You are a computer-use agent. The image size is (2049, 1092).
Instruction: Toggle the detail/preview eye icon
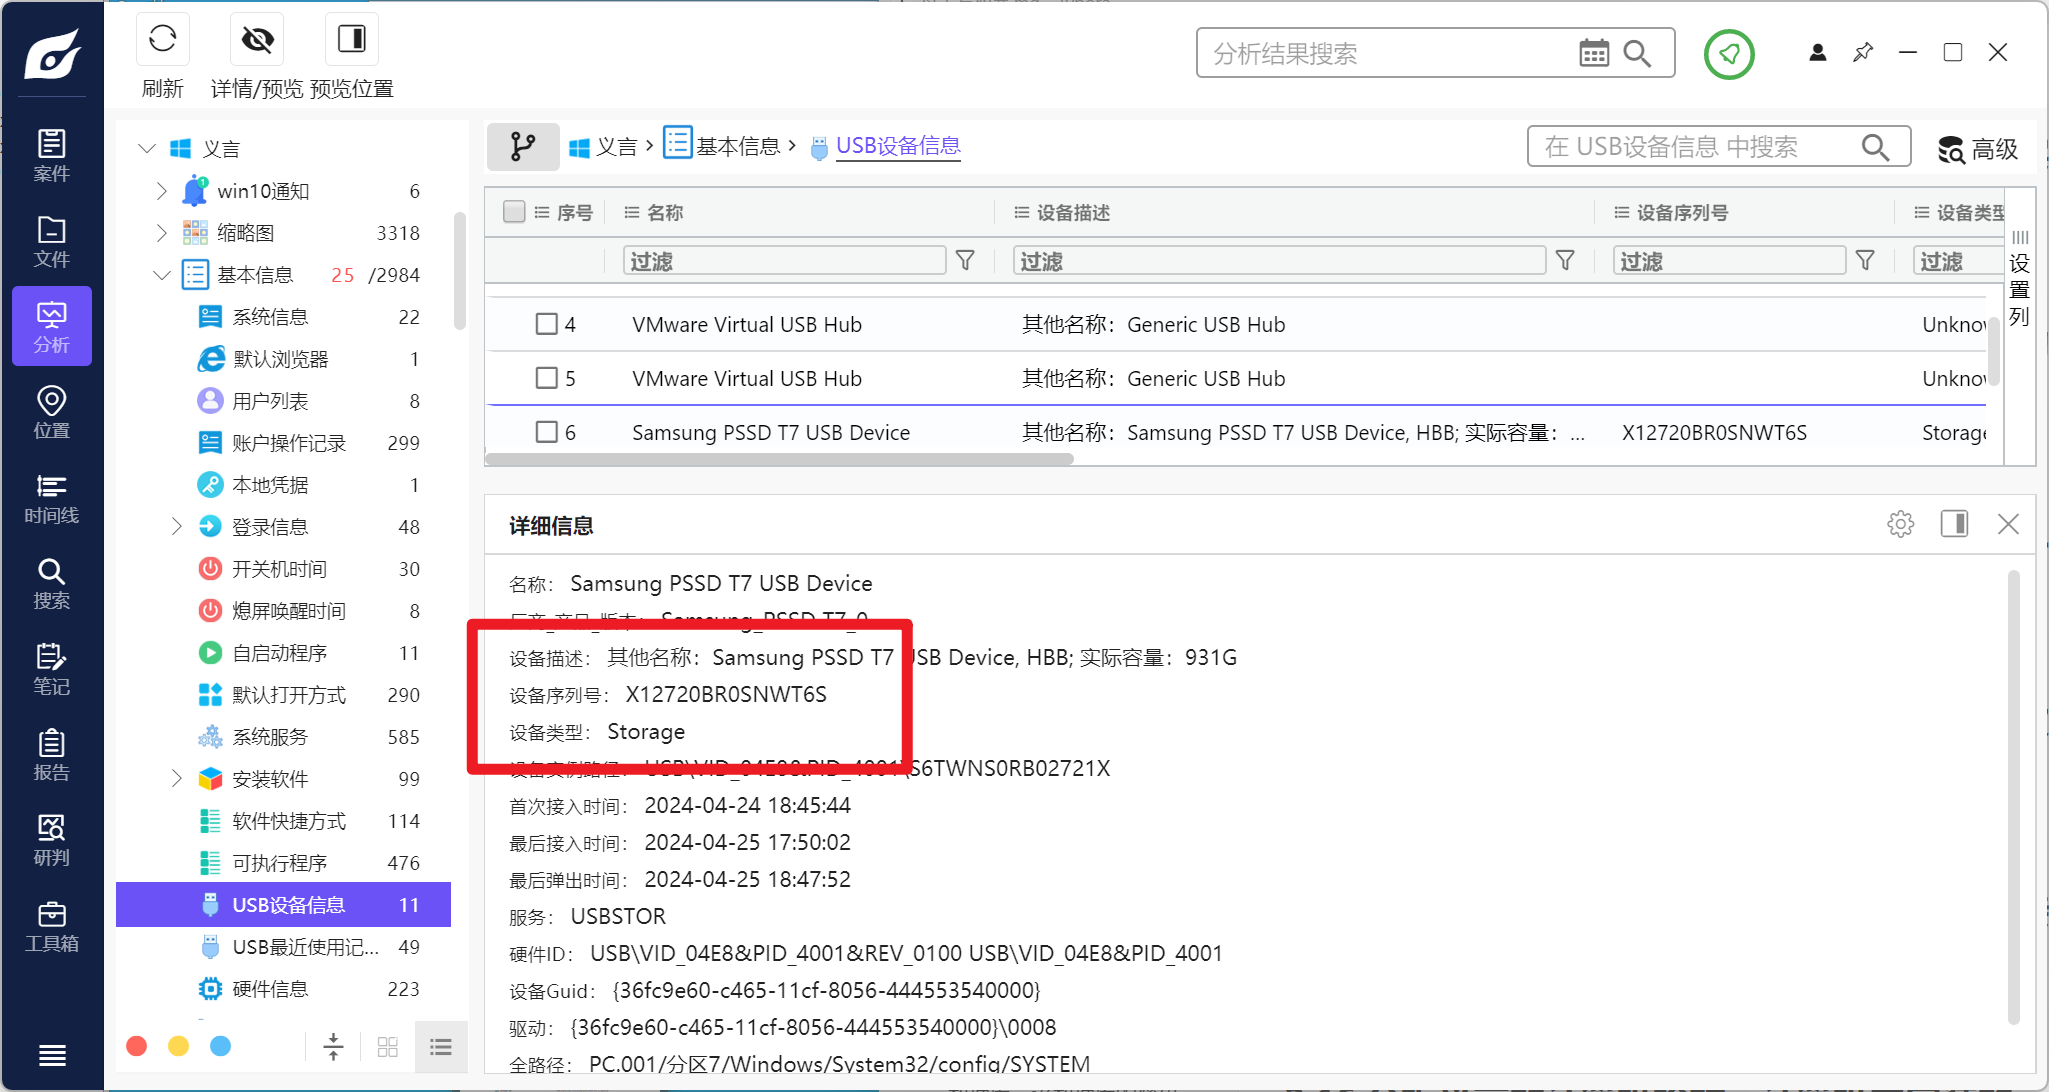click(x=257, y=40)
